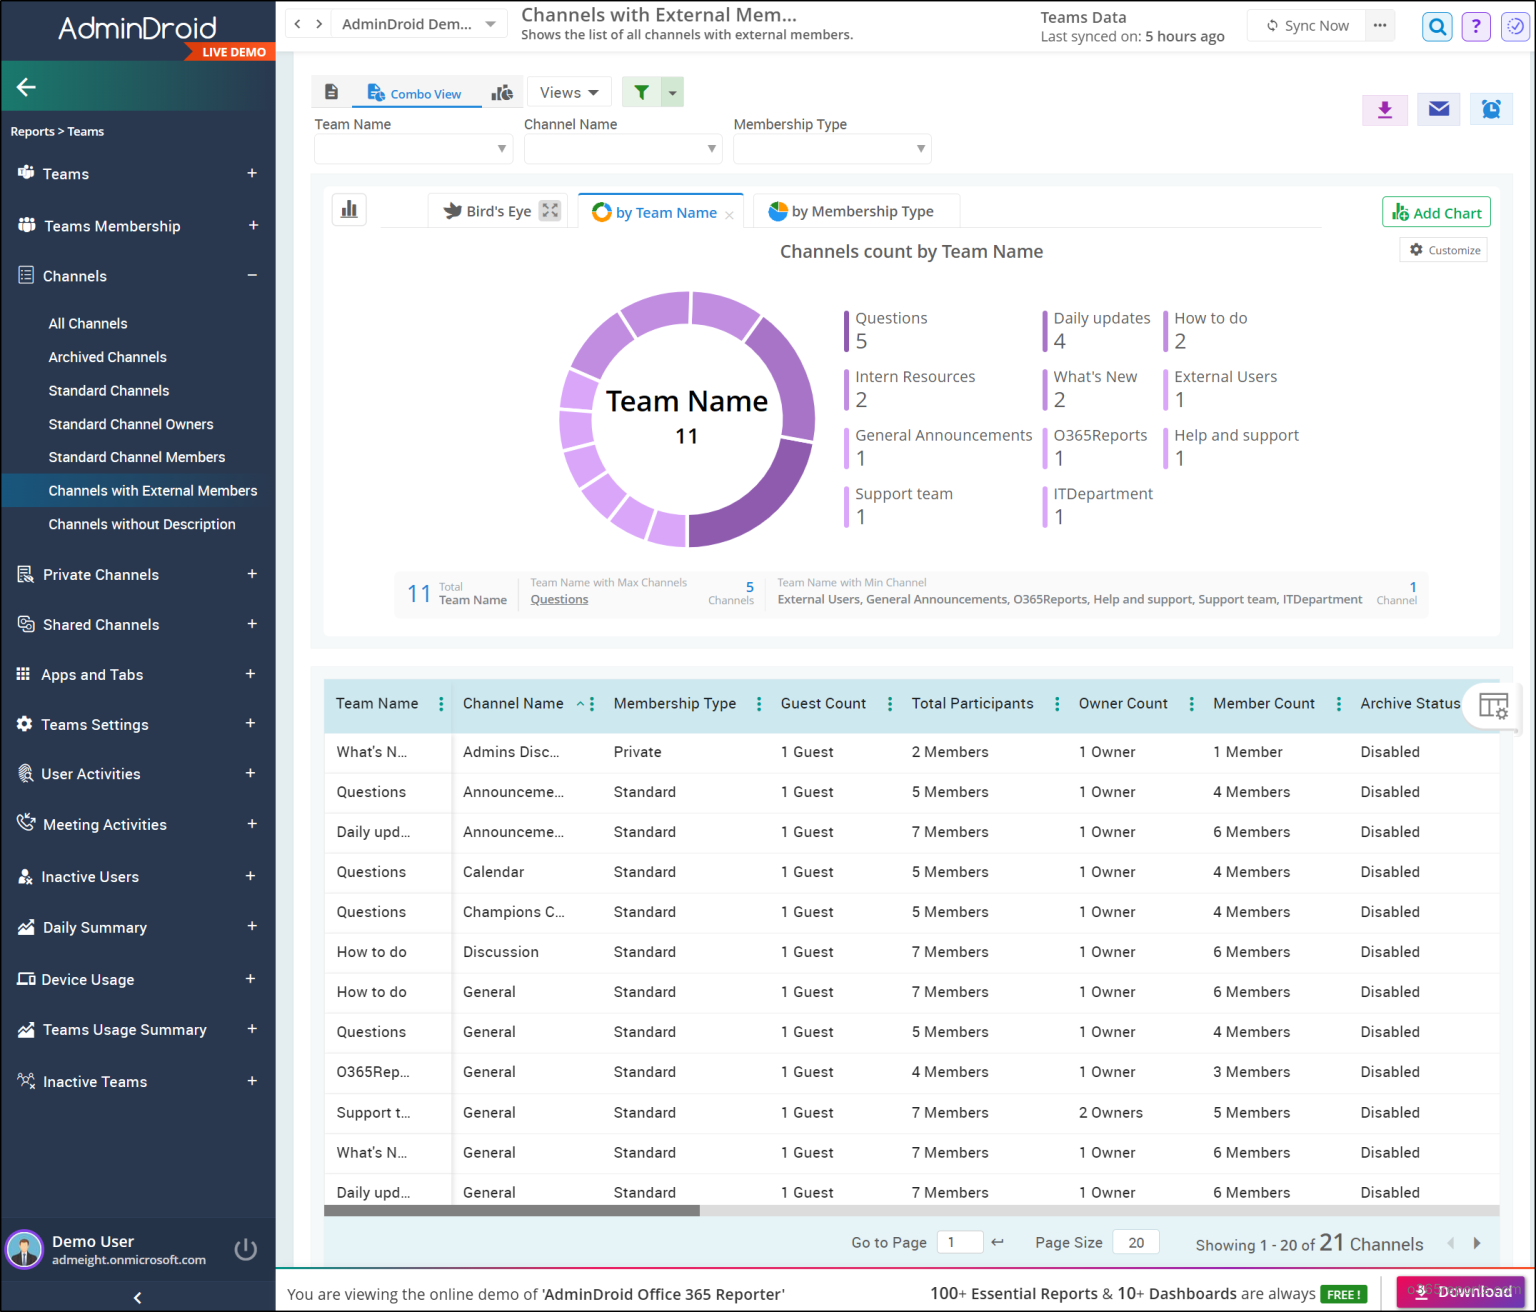The height and width of the screenshot is (1312, 1536).
Task: Click the power logout icon
Action: 245,1249
